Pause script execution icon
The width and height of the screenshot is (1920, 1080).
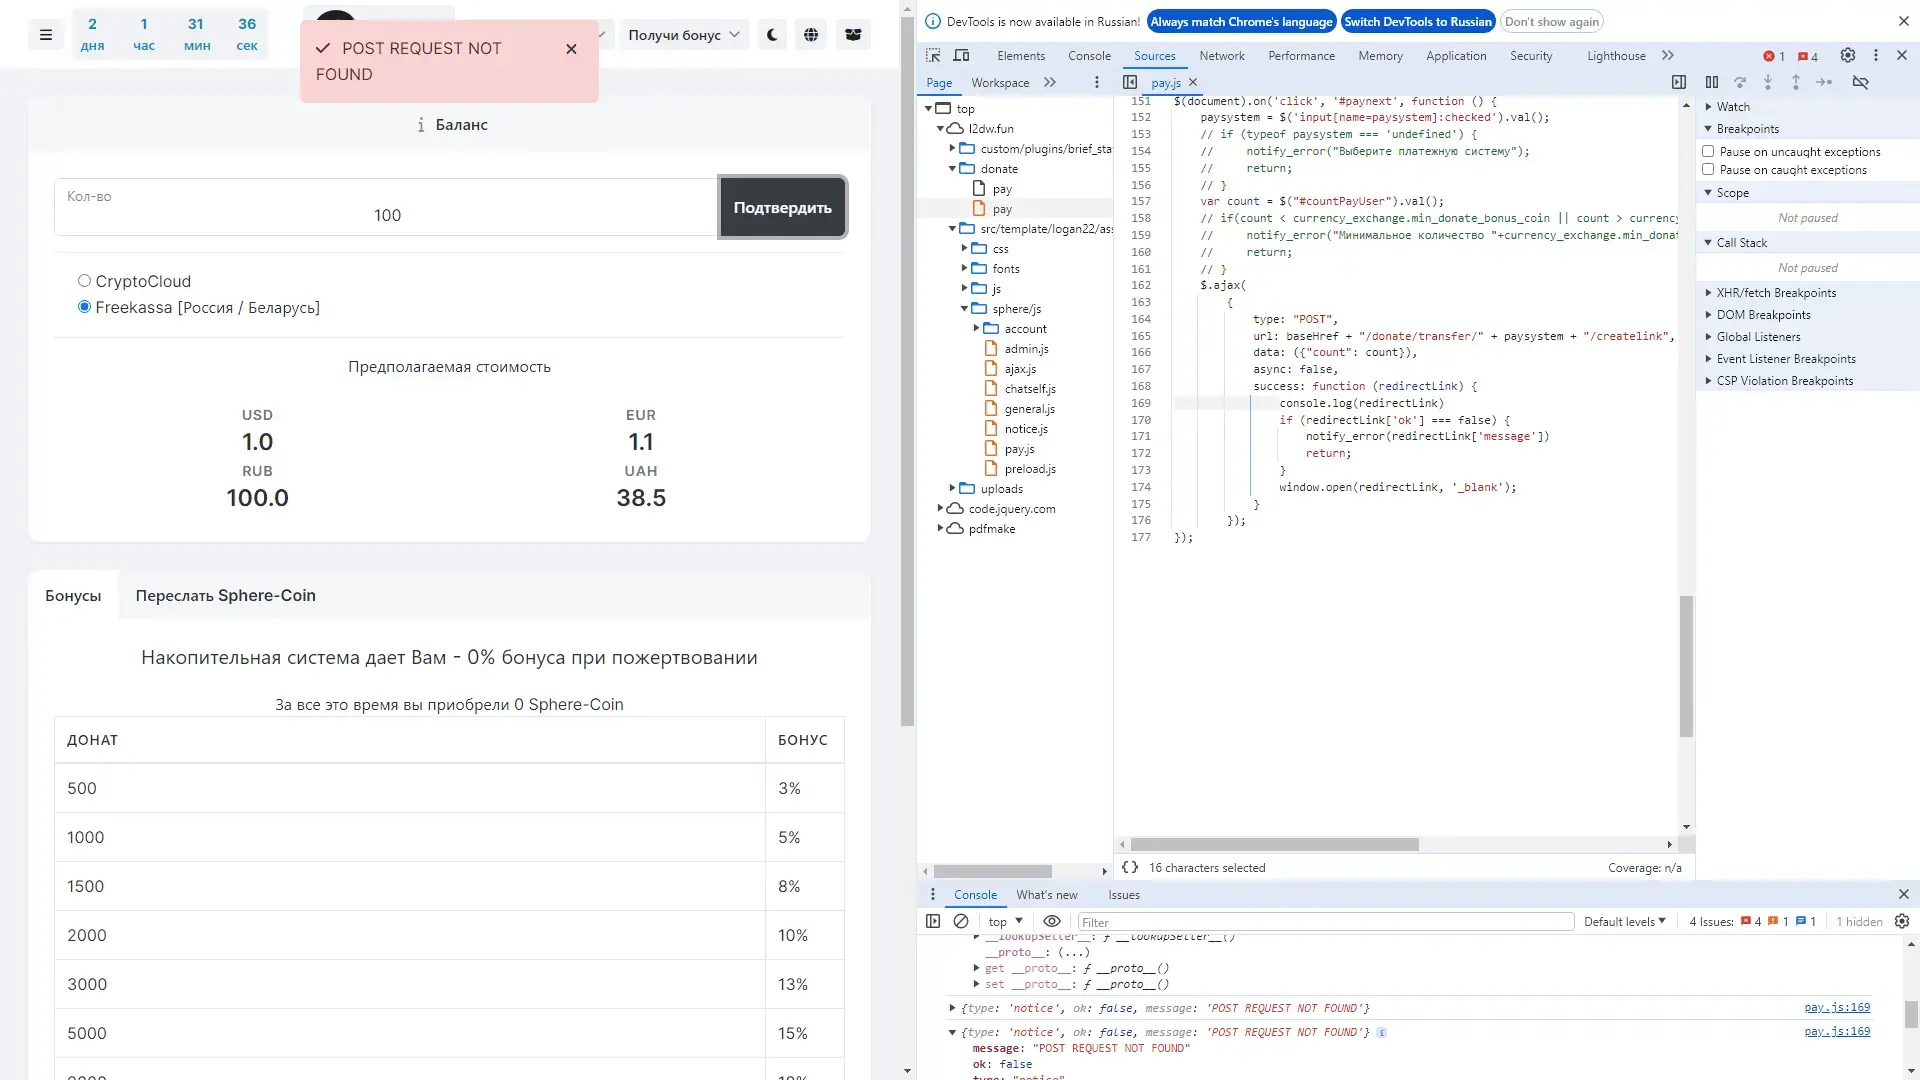click(1712, 83)
